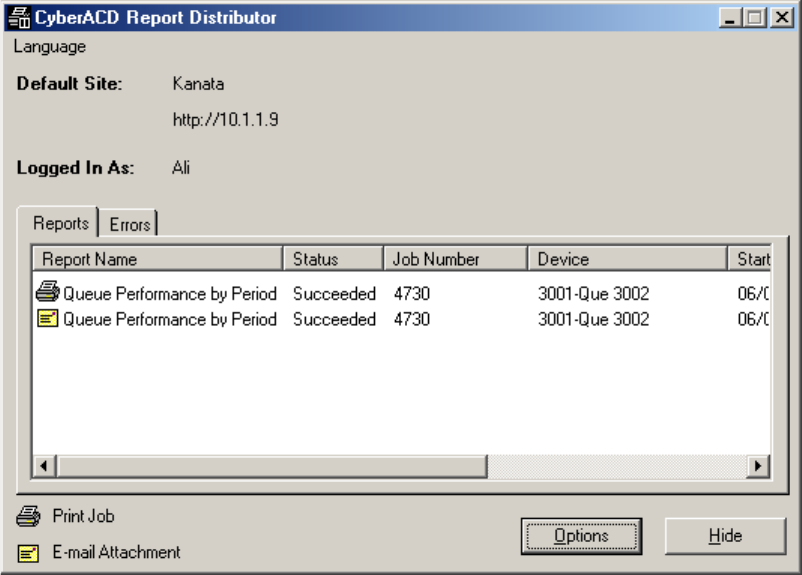Switch to the Errors tab
Viewport: 802px width, 575px height.
pyautogui.click(x=129, y=224)
